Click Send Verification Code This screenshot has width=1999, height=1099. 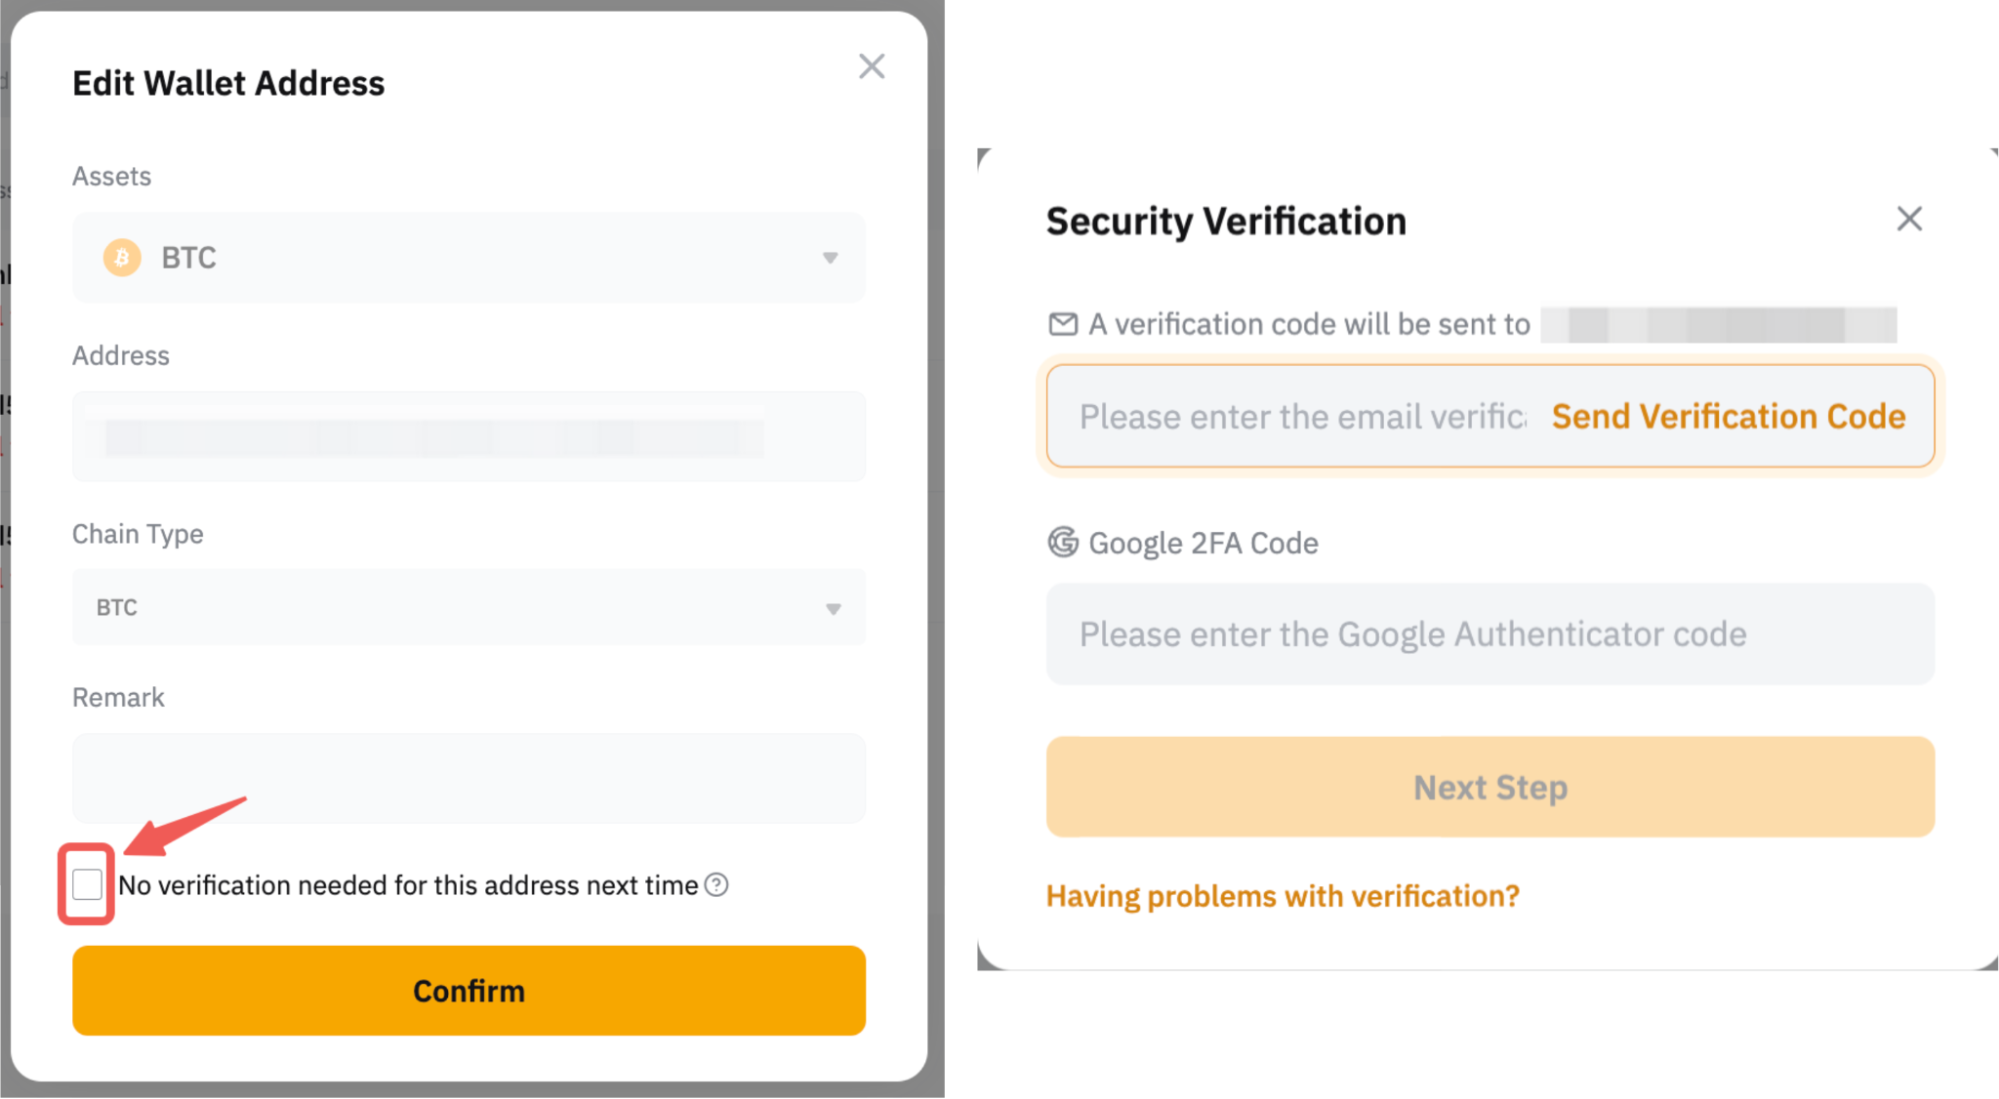pos(1728,416)
